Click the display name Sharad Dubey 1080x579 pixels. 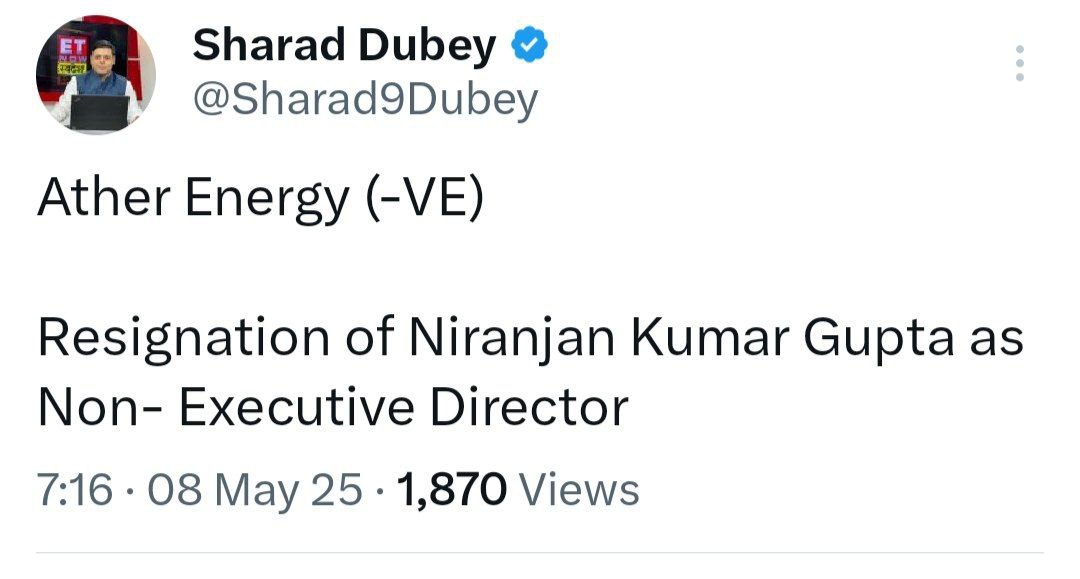pyautogui.click(x=343, y=46)
